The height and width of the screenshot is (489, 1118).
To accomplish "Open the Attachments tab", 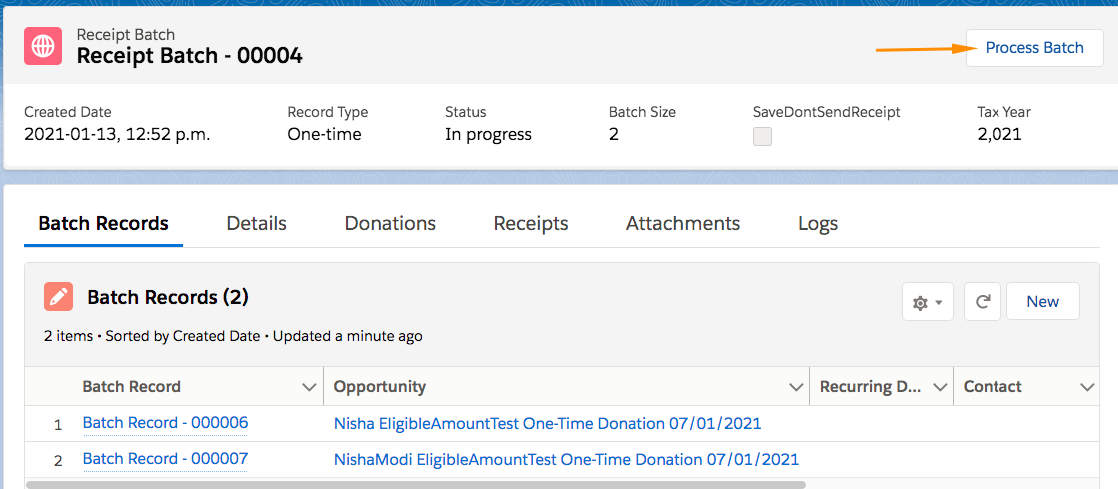I will [x=683, y=224].
